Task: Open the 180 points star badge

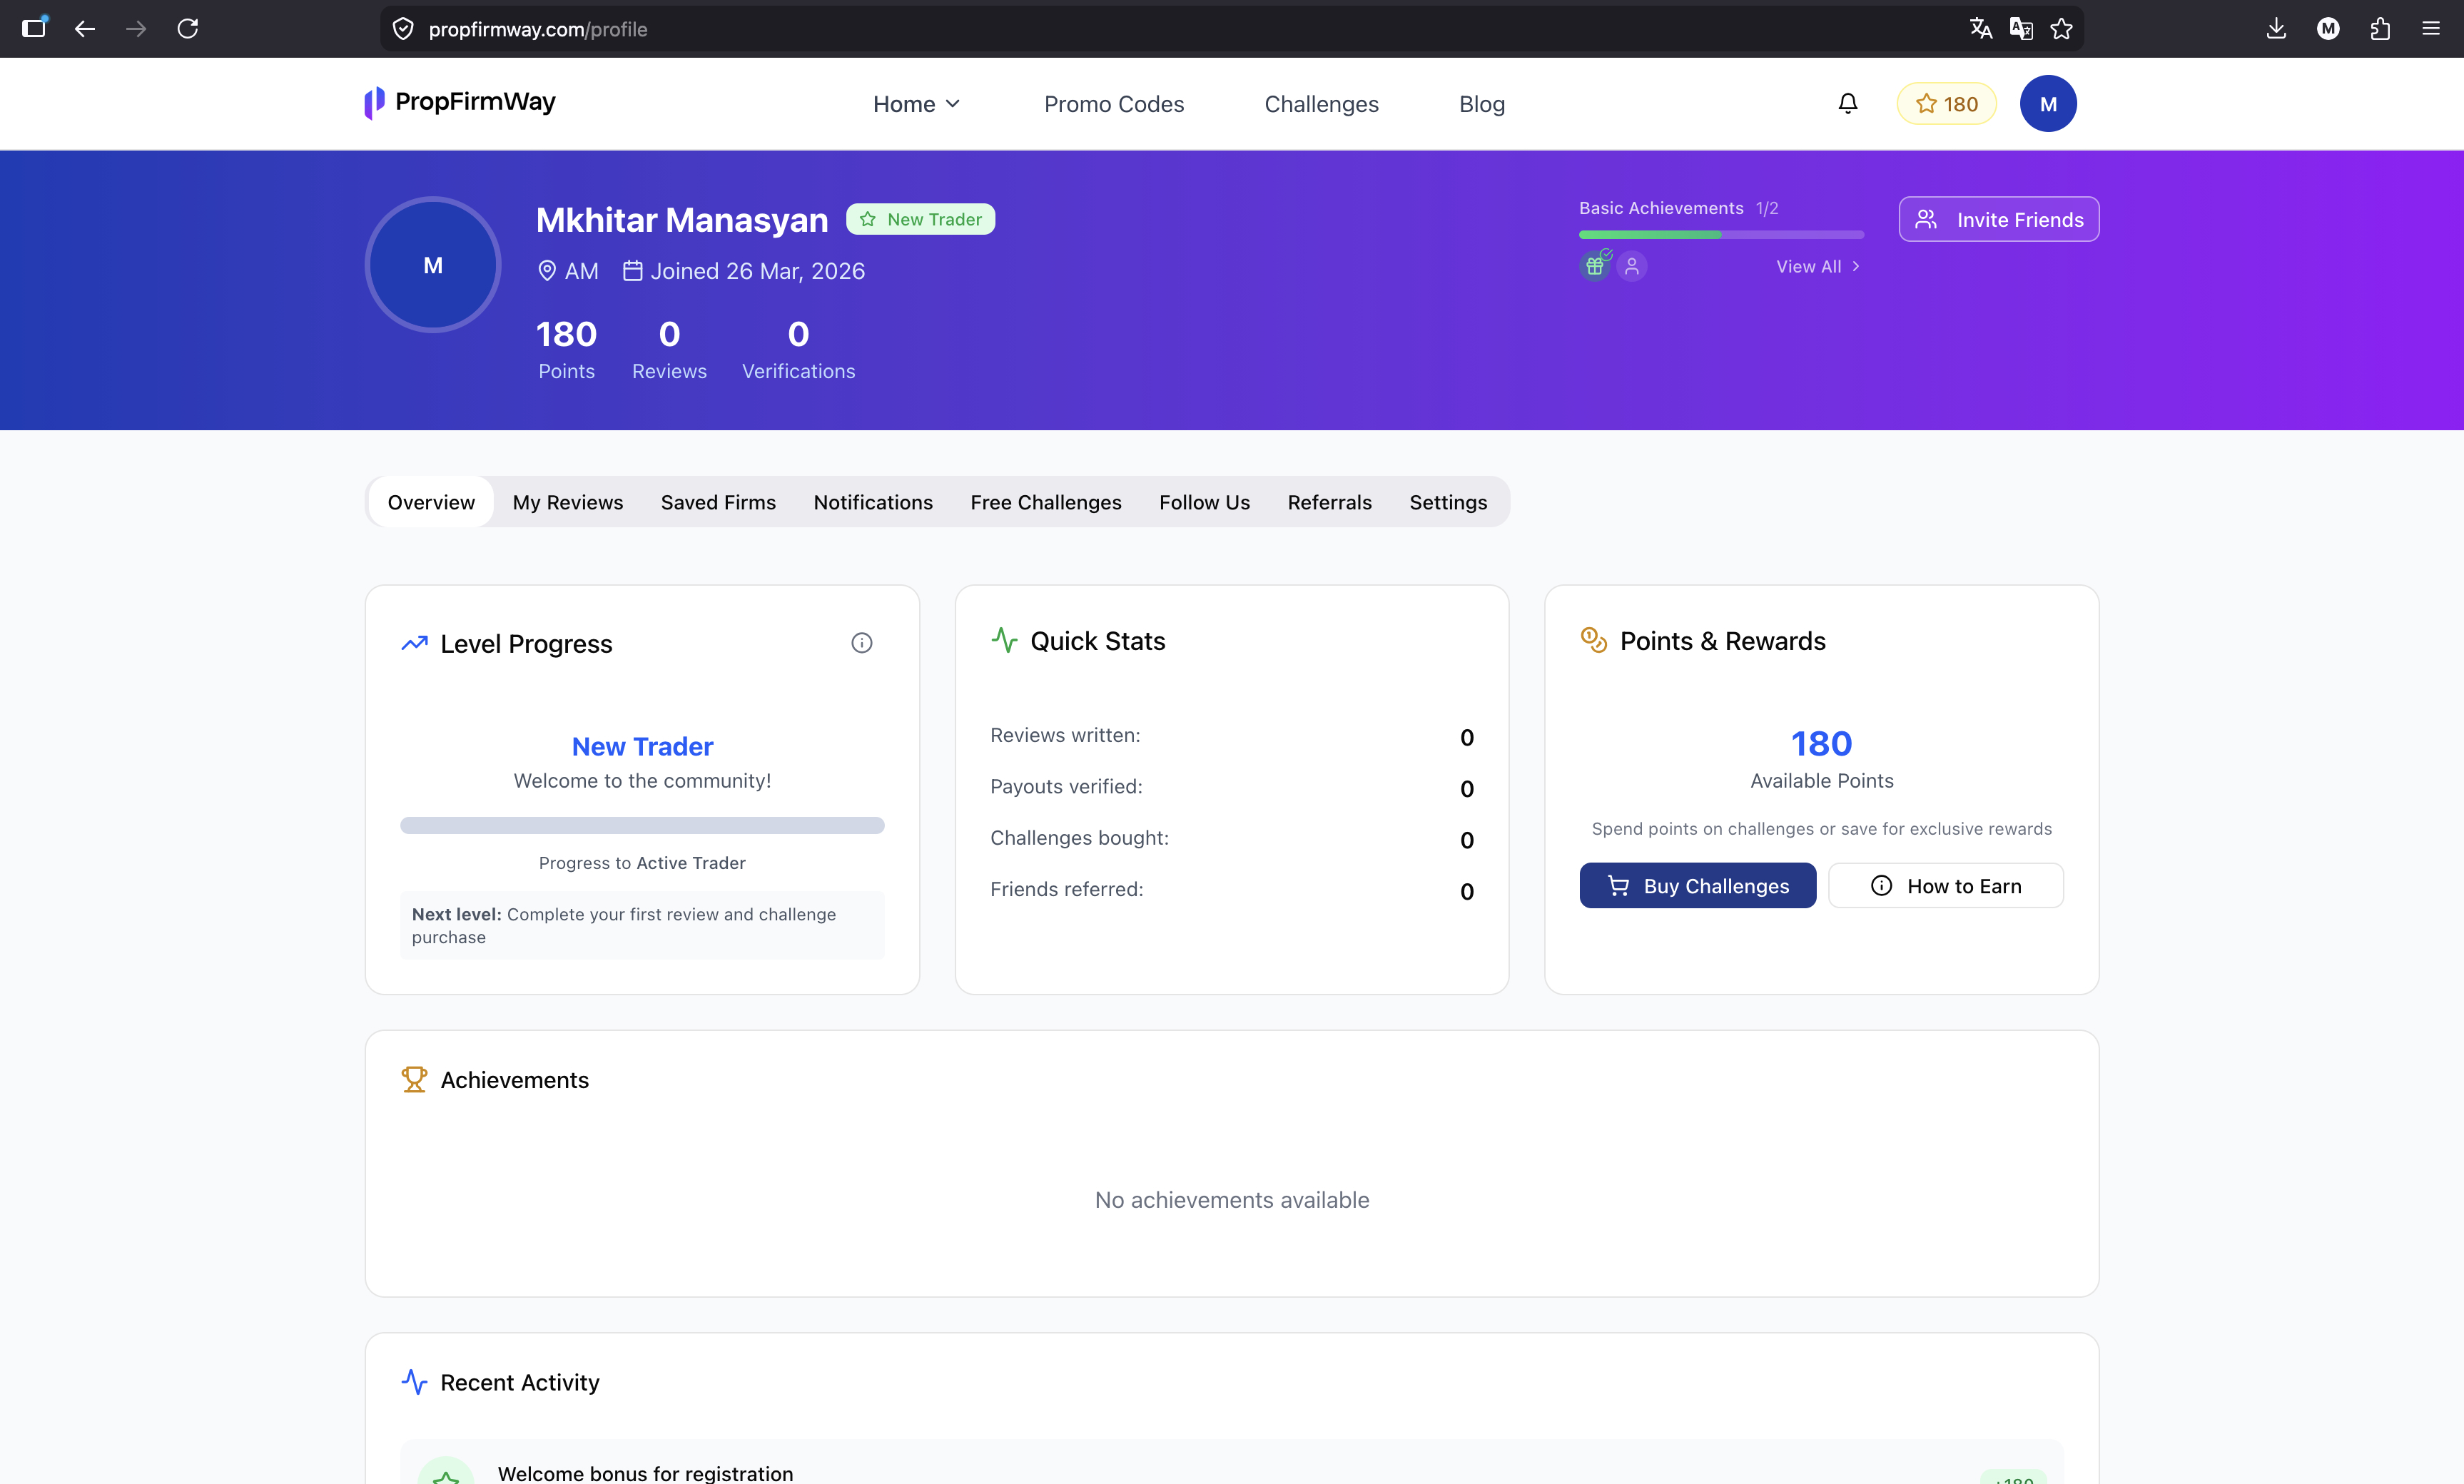Action: 1946,104
